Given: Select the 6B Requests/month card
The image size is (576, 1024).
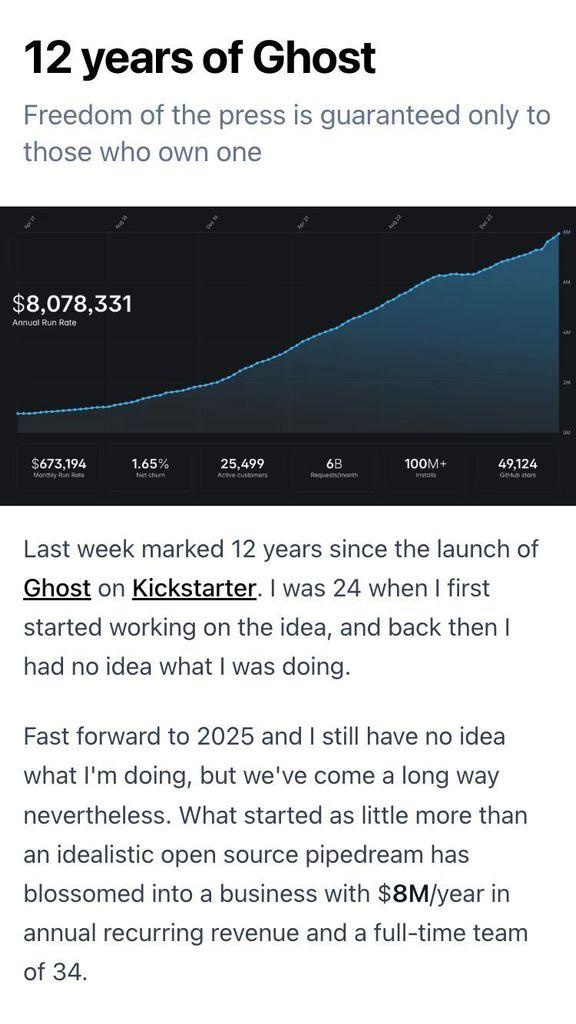Looking at the screenshot, I should click(x=334, y=468).
